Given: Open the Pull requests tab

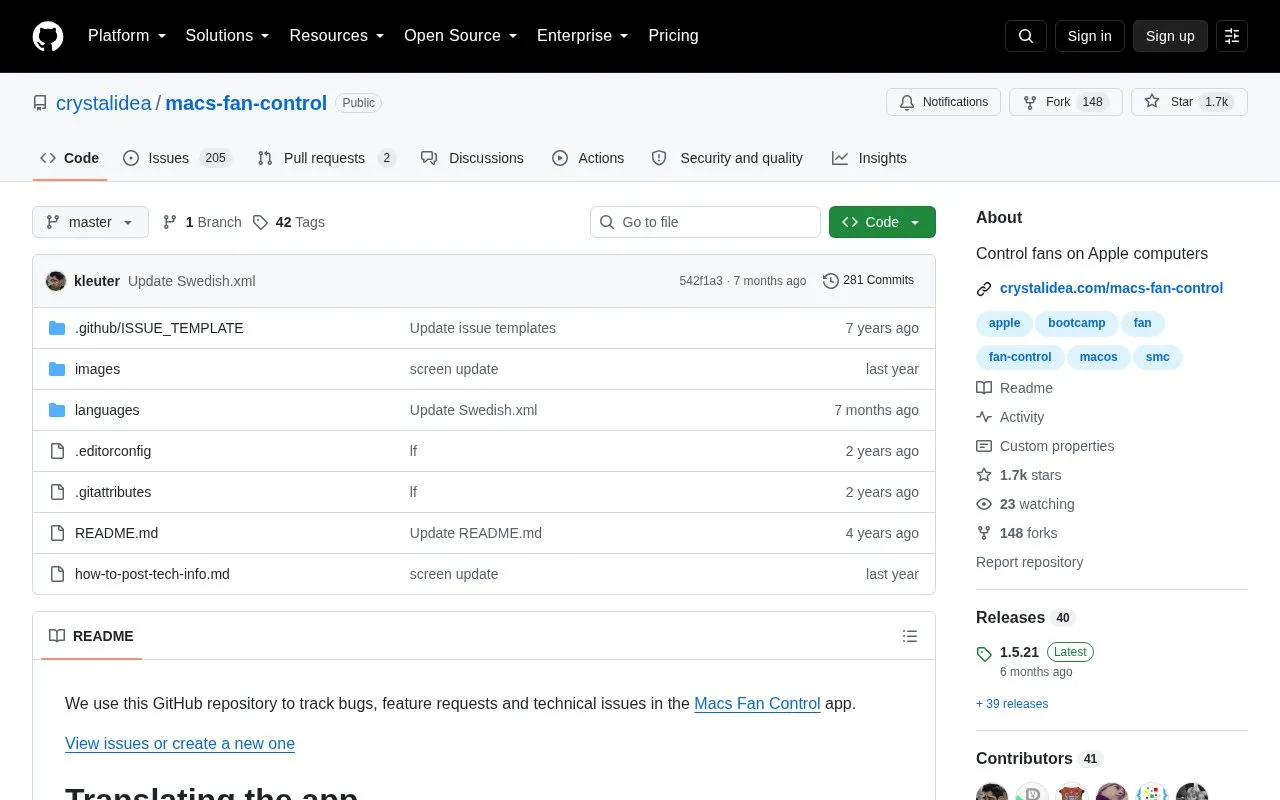Looking at the screenshot, I should tap(326, 158).
